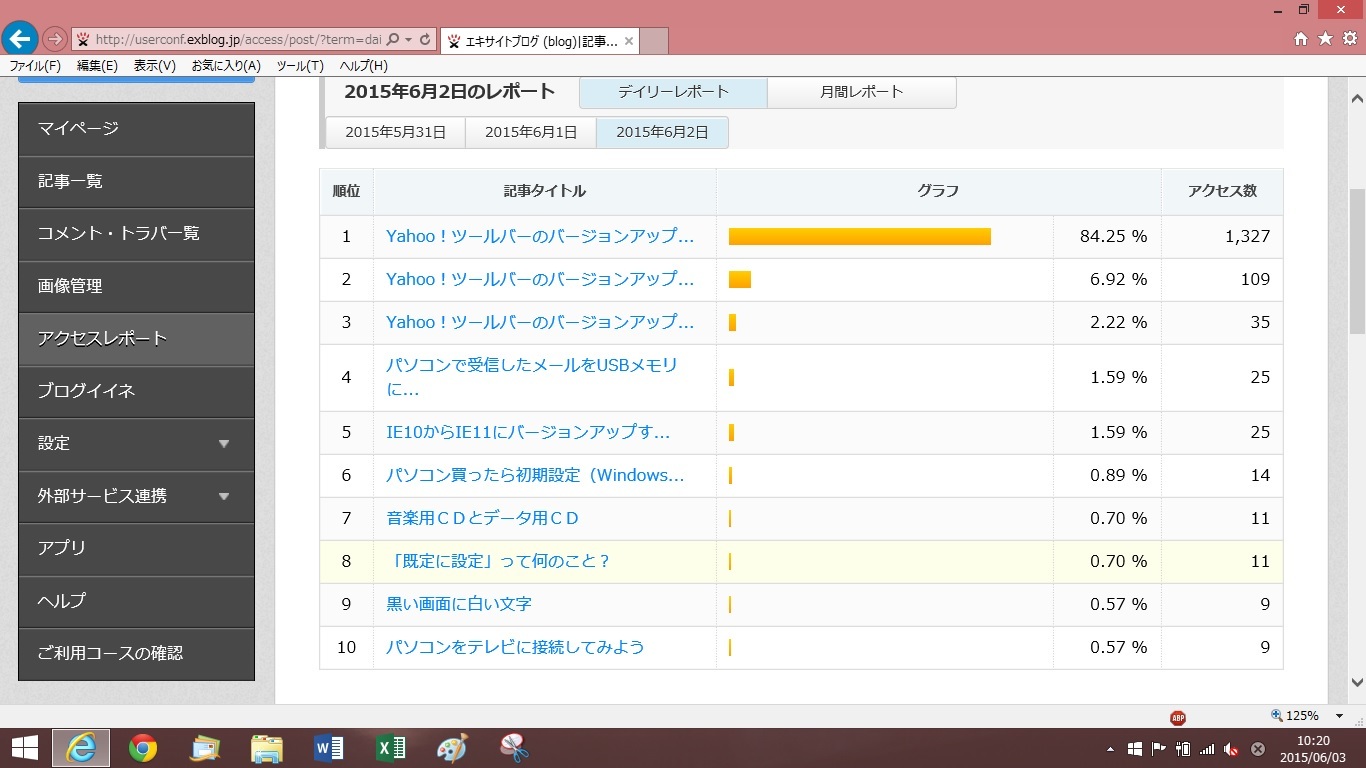Close the エキサイトブログ browser tab

628,41
